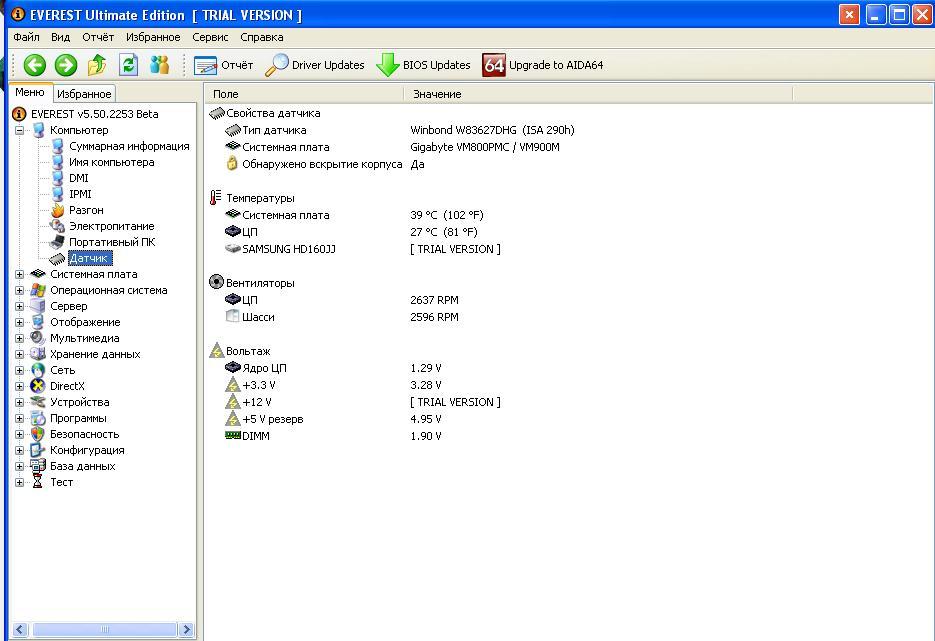Select the Разгон tree item
The height and width of the screenshot is (641, 935).
click(x=86, y=210)
